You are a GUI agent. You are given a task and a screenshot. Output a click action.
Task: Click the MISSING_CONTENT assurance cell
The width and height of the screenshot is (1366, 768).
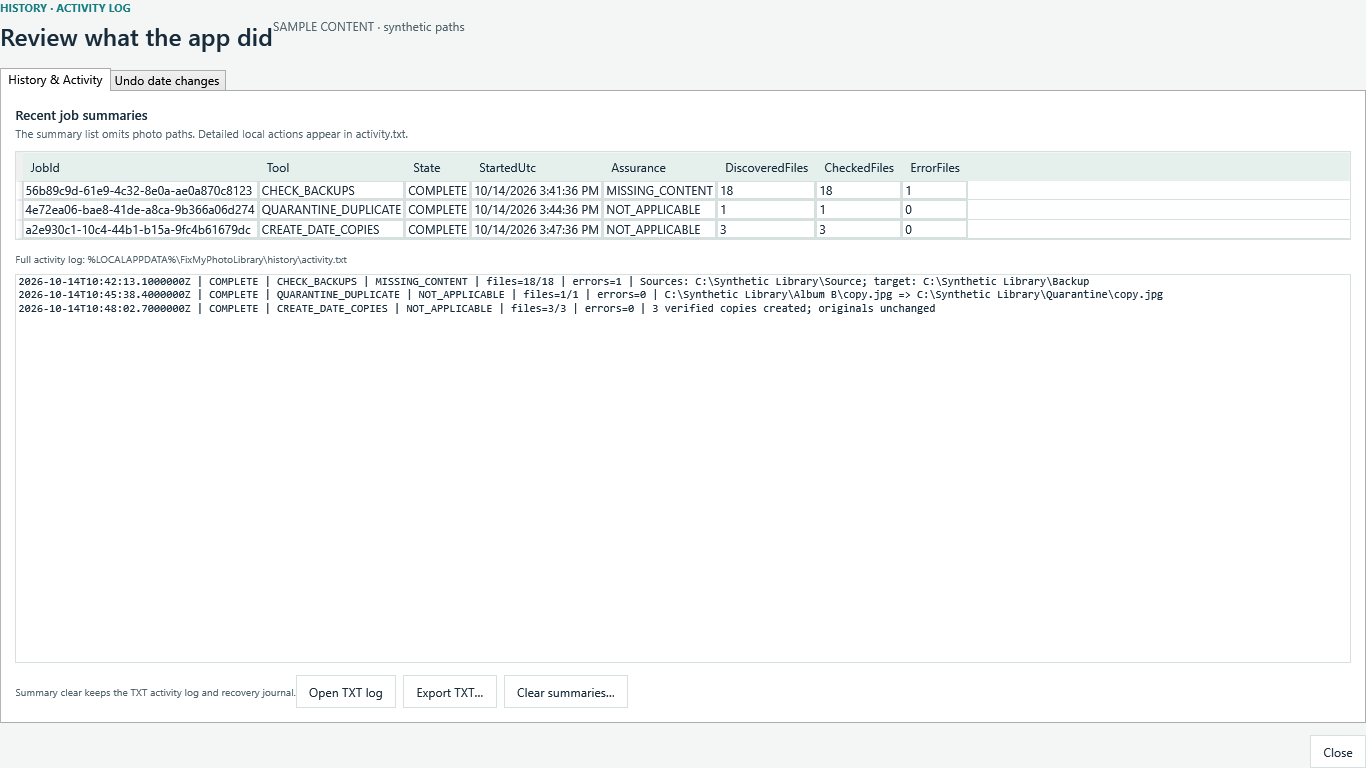660,190
